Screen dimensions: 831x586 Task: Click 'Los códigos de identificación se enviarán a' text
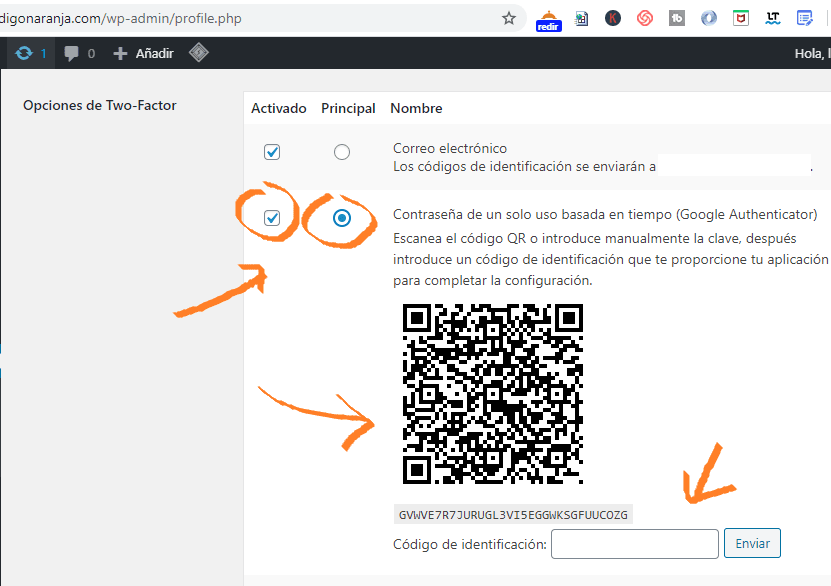coord(525,166)
